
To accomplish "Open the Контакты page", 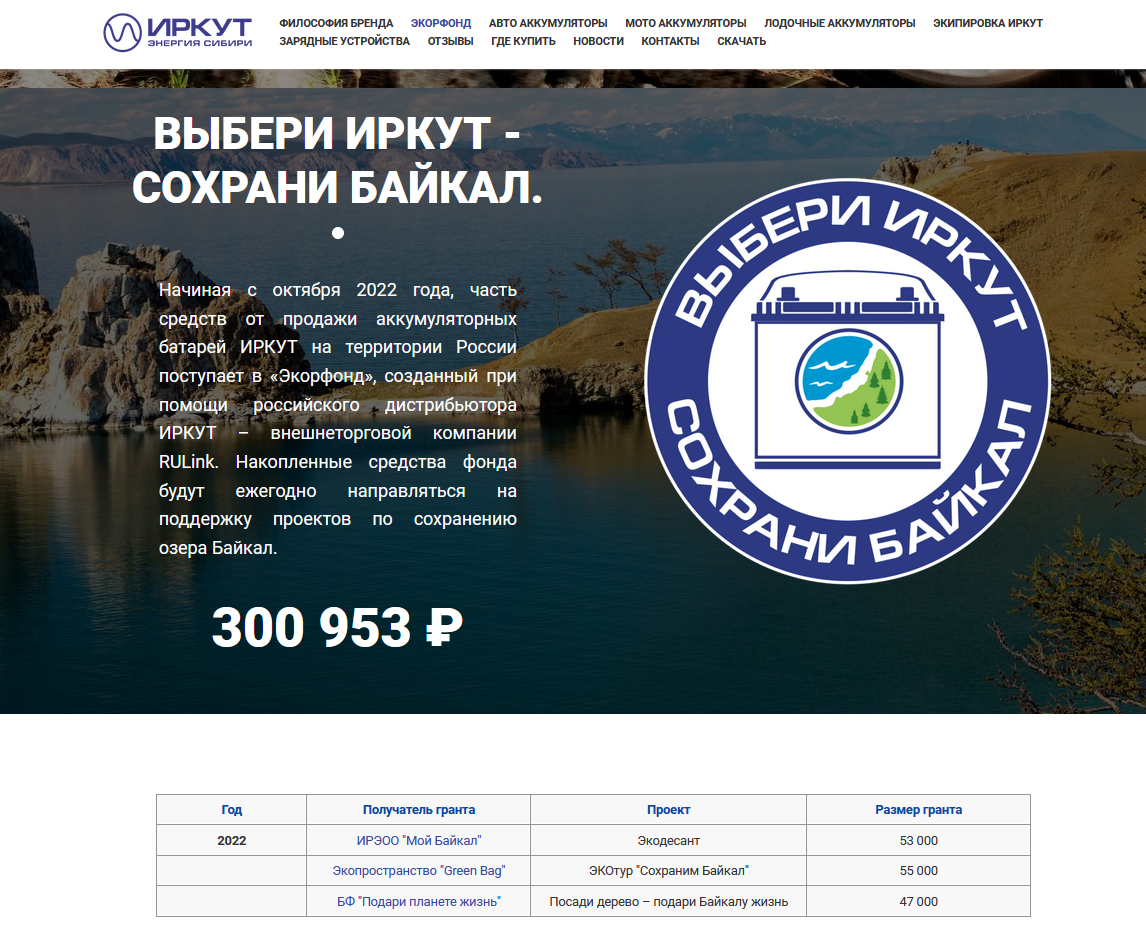I will [670, 42].
